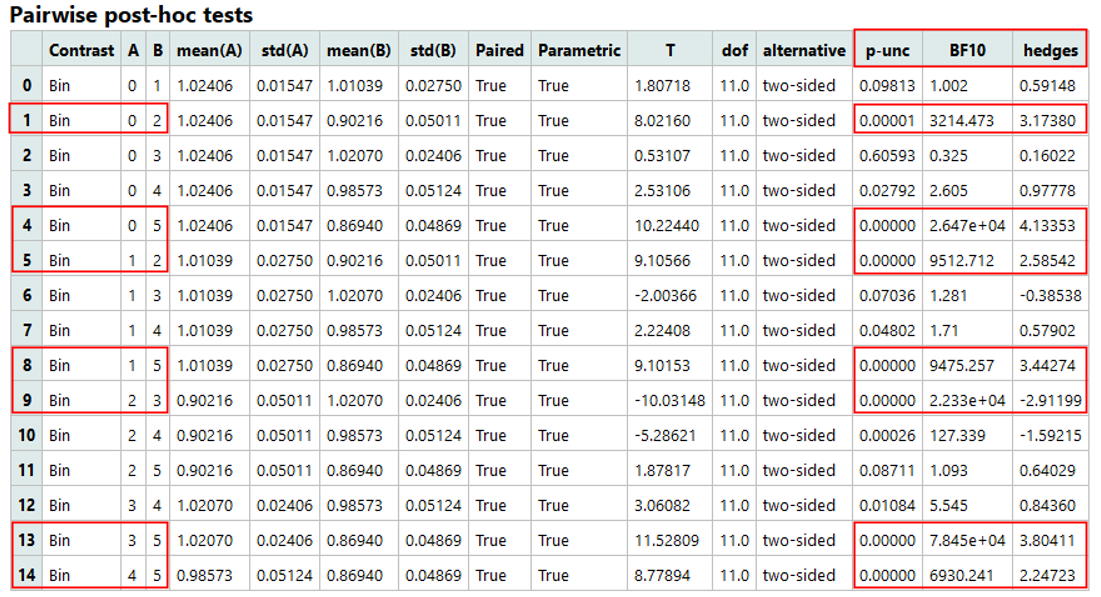
Task: Click the "Pairwise post-hoc tests" title text
Action: [128, 16]
